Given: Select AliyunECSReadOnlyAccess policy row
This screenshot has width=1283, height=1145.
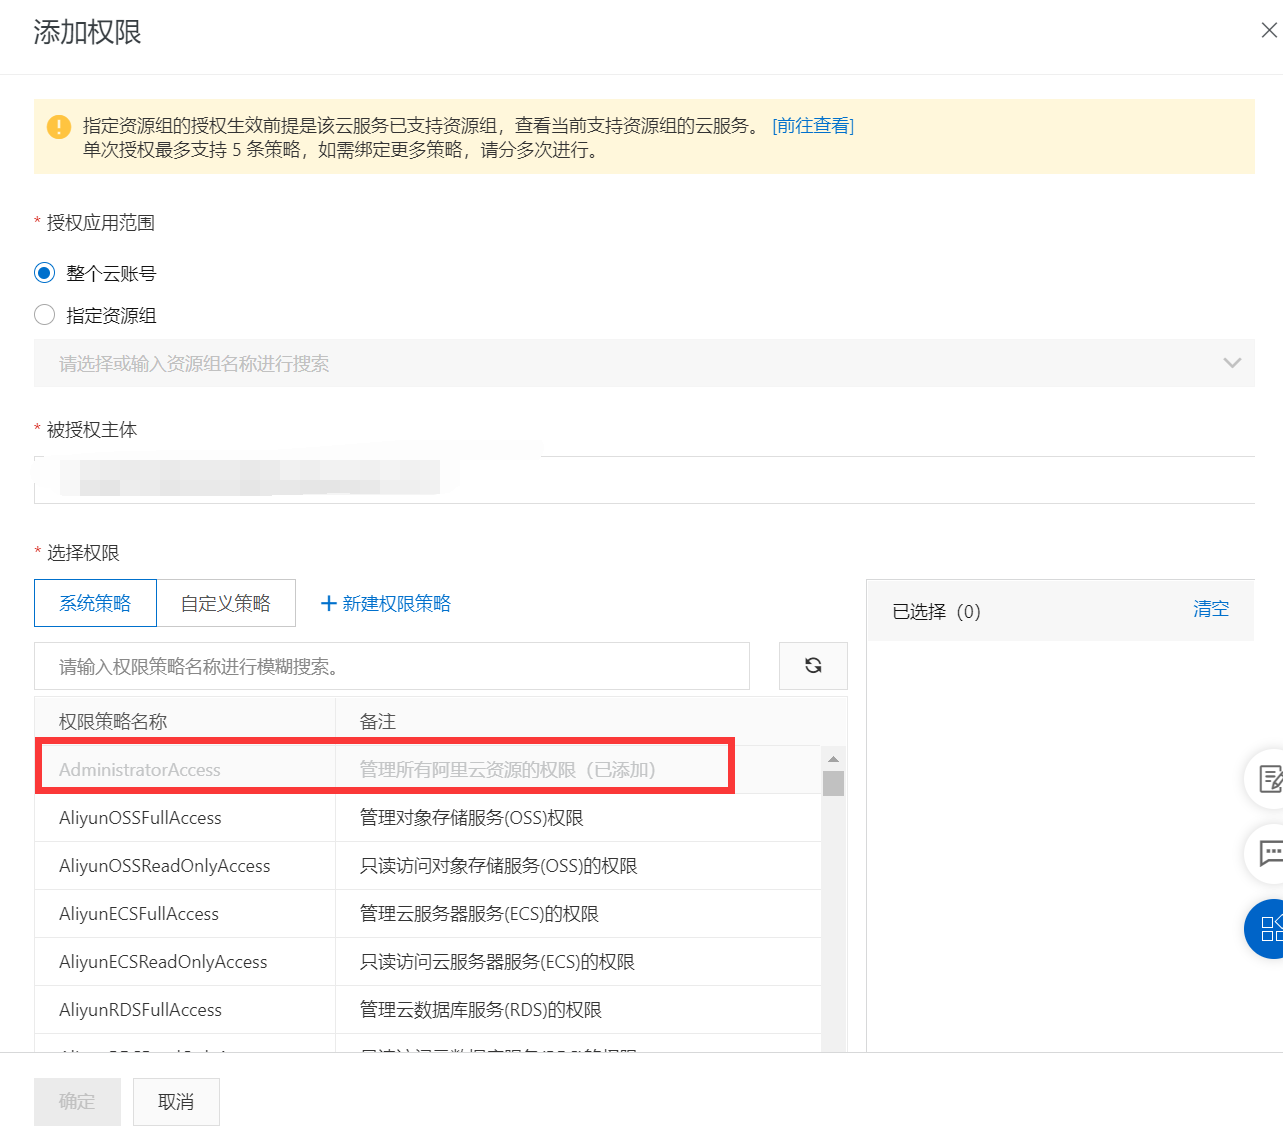Looking at the screenshot, I should pyautogui.click(x=428, y=961).
